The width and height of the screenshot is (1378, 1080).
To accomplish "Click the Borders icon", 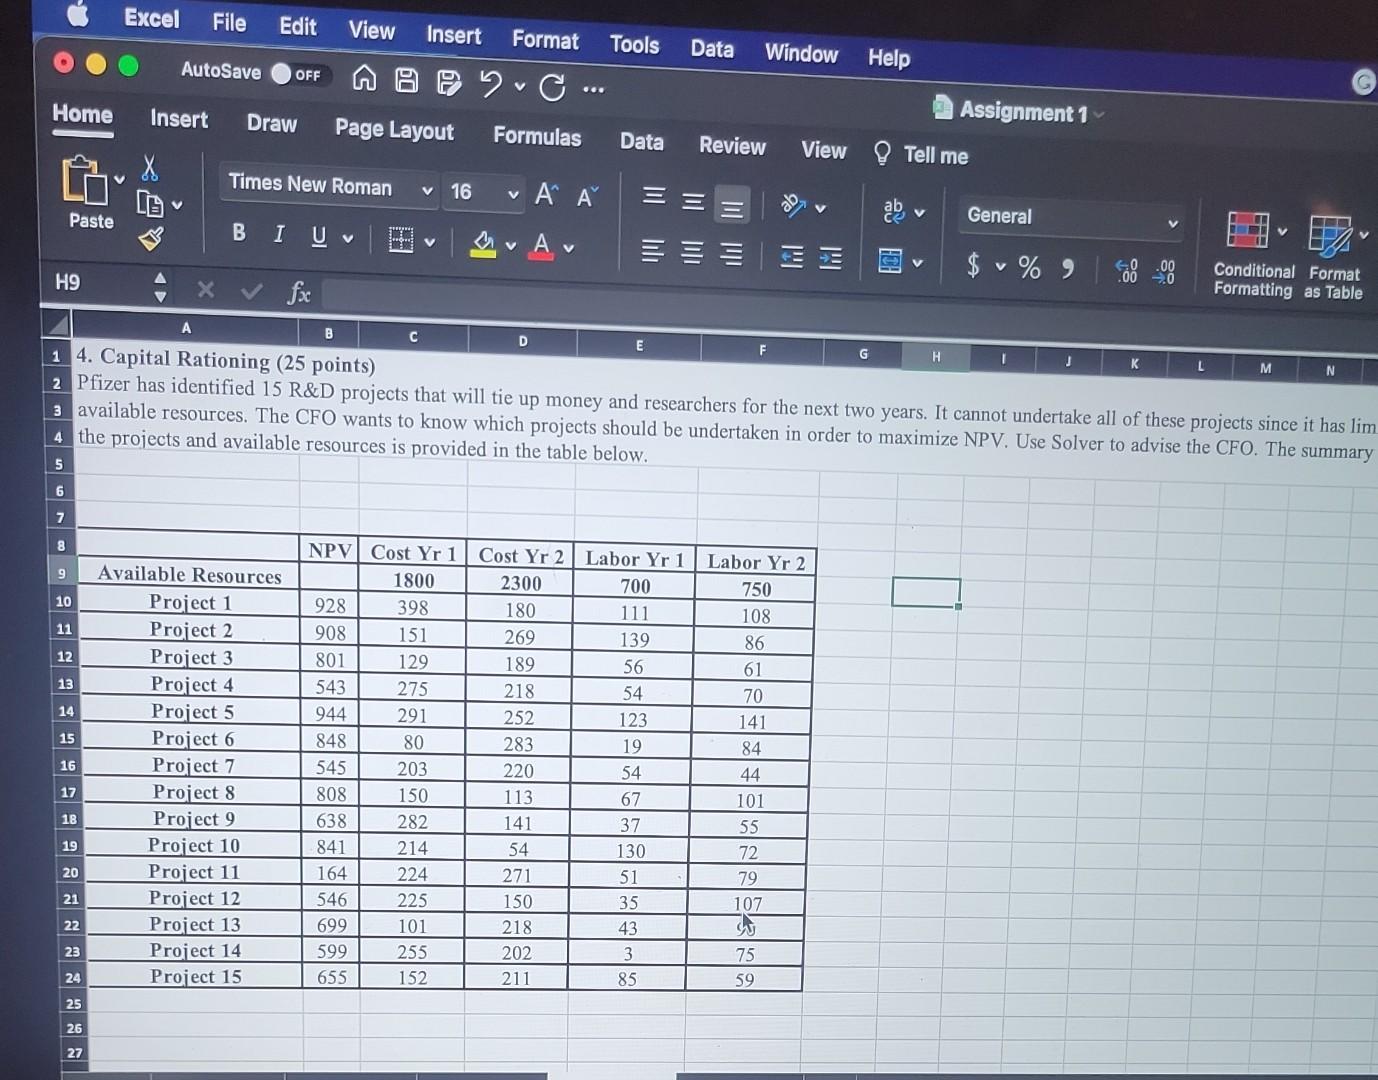I will (401, 240).
